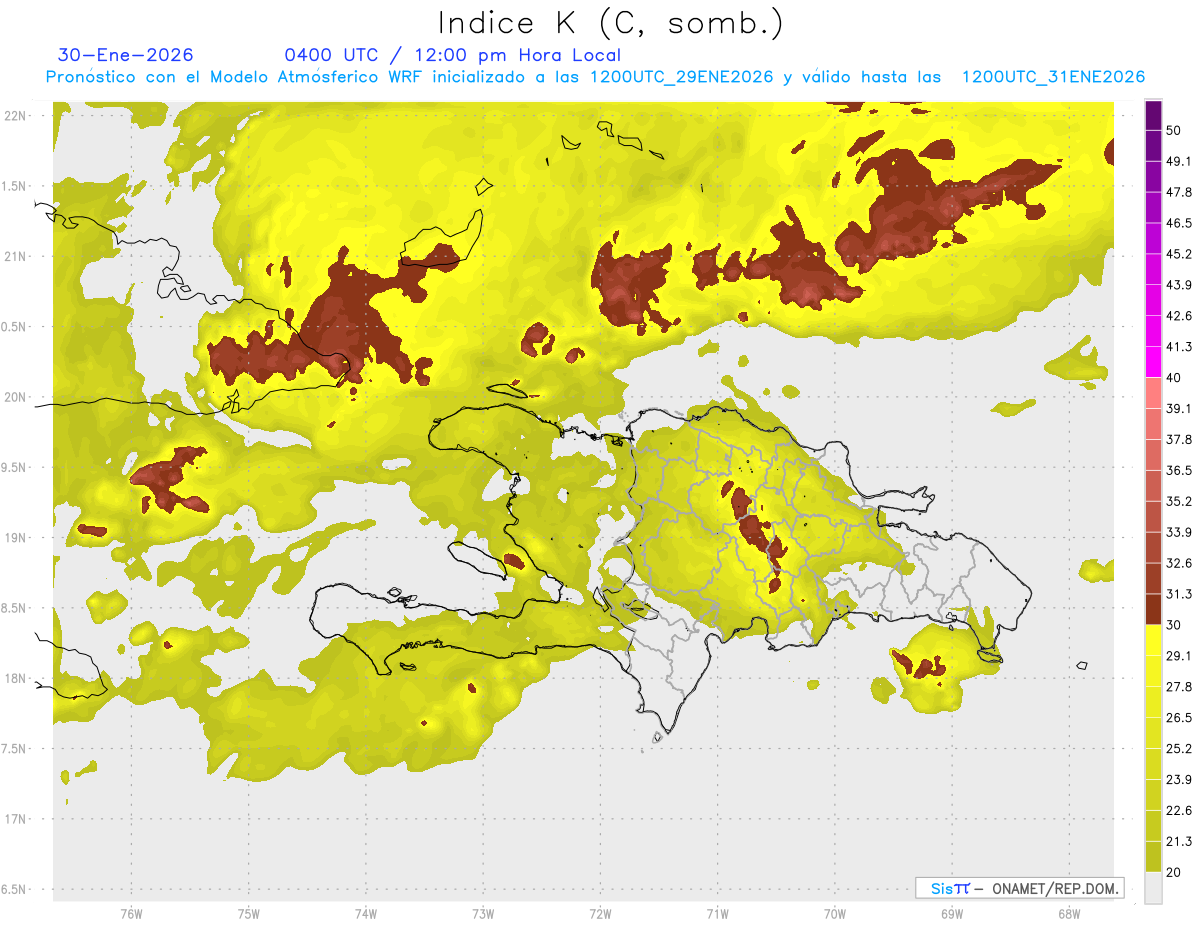
Task: Click the colorbar value "21.3"
Action: (x=1179, y=842)
